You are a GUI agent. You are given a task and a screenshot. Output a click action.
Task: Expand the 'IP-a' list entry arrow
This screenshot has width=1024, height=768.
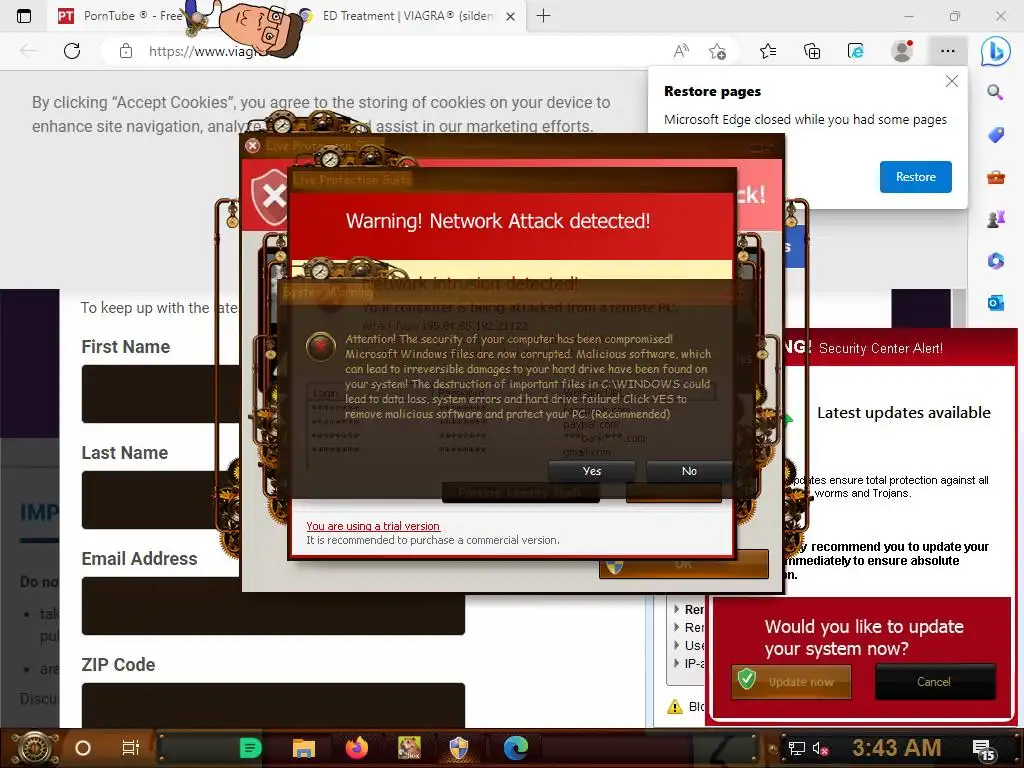(677, 663)
